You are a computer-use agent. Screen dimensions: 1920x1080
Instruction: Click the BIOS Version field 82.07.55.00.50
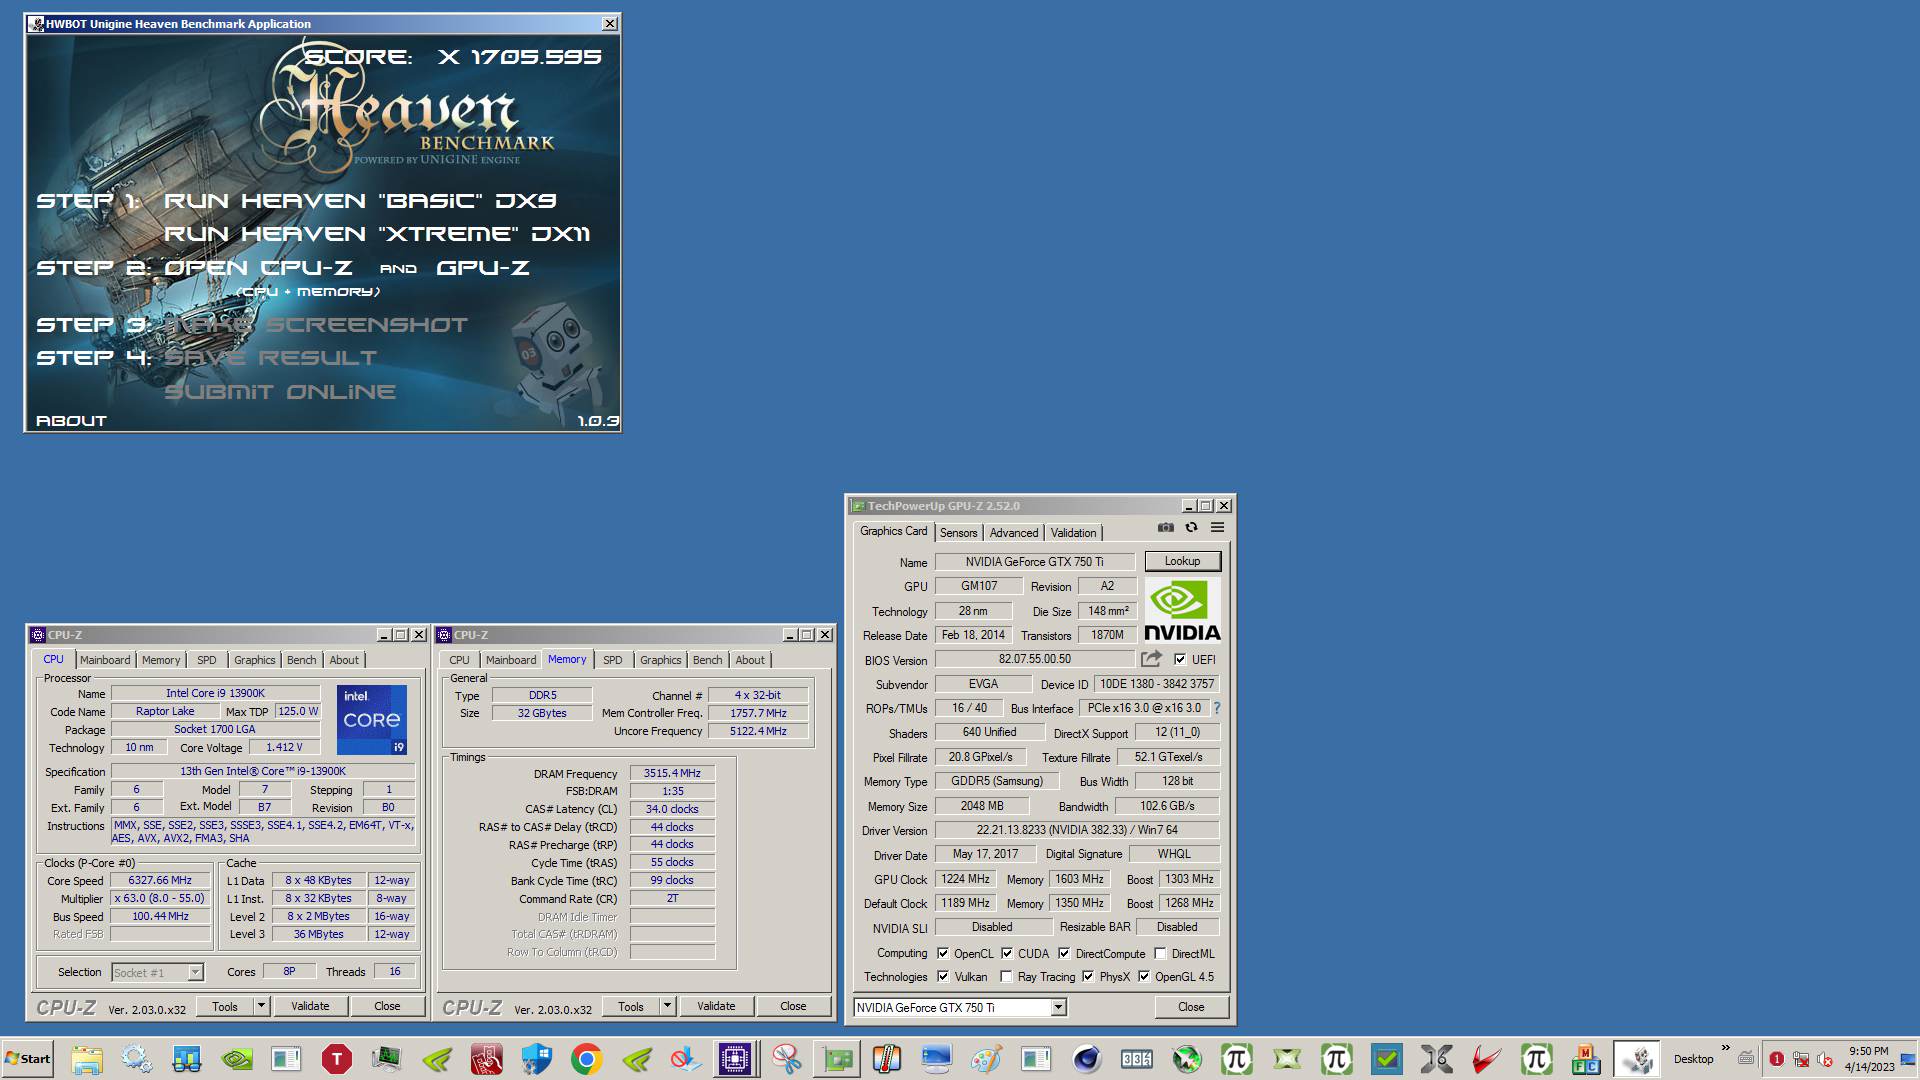(1034, 659)
